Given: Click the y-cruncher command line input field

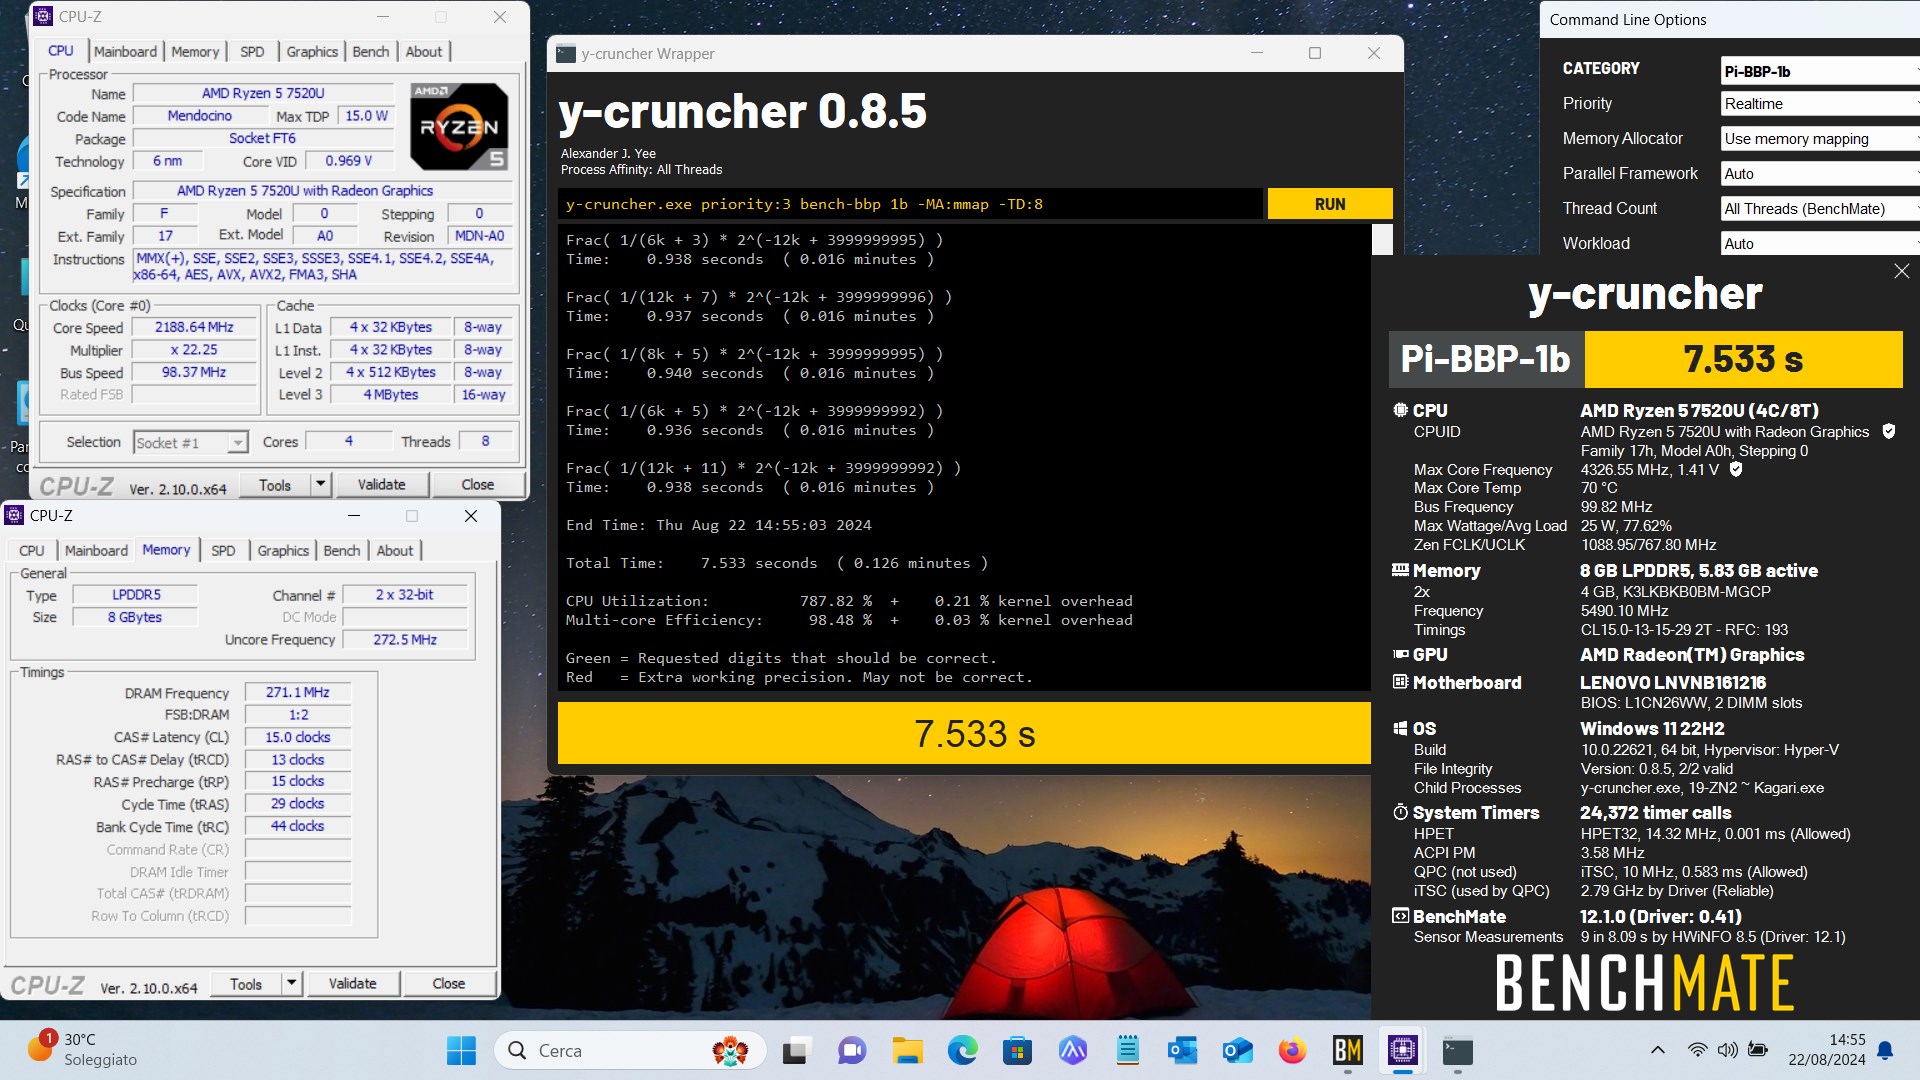Looking at the screenshot, I should [x=910, y=204].
